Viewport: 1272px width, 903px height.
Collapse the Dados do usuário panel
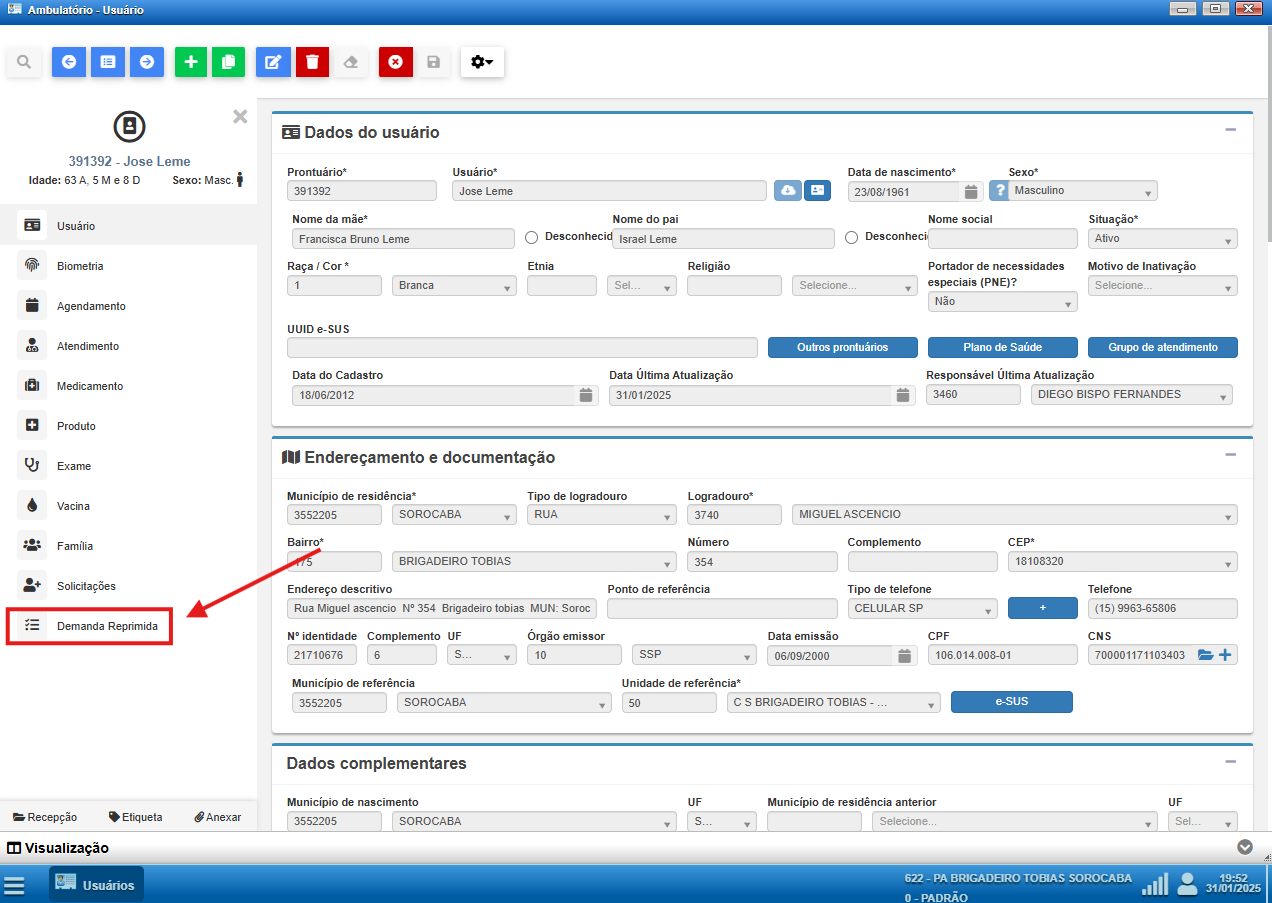click(1231, 130)
